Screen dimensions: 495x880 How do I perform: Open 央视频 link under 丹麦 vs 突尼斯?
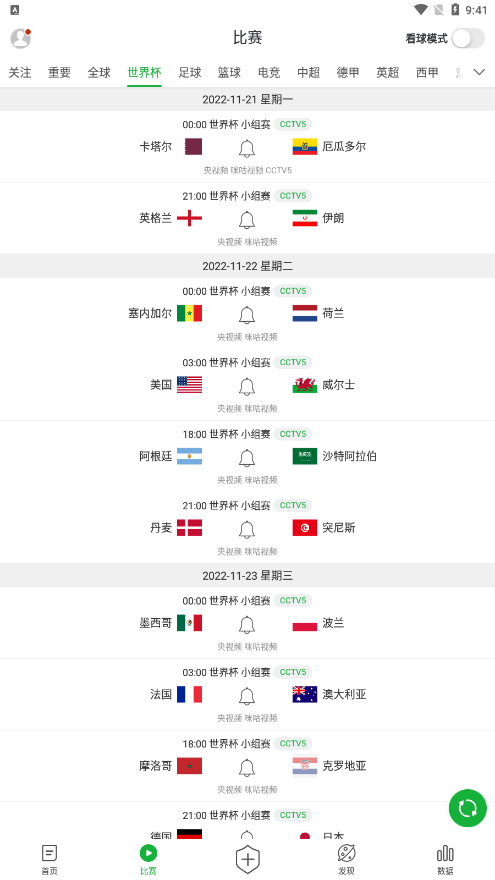coord(230,552)
